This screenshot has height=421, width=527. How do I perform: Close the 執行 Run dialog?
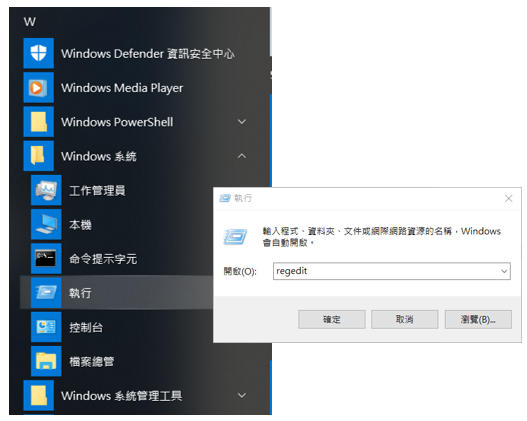tap(509, 199)
